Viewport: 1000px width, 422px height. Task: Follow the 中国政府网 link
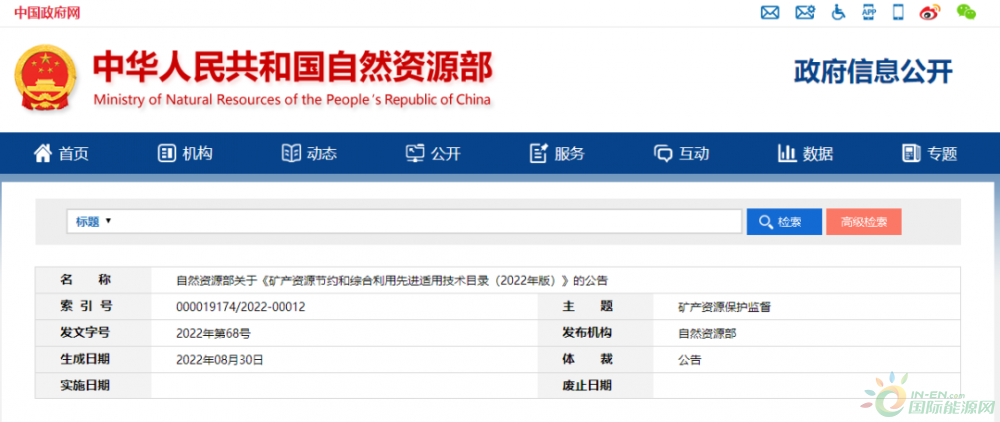pos(47,12)
